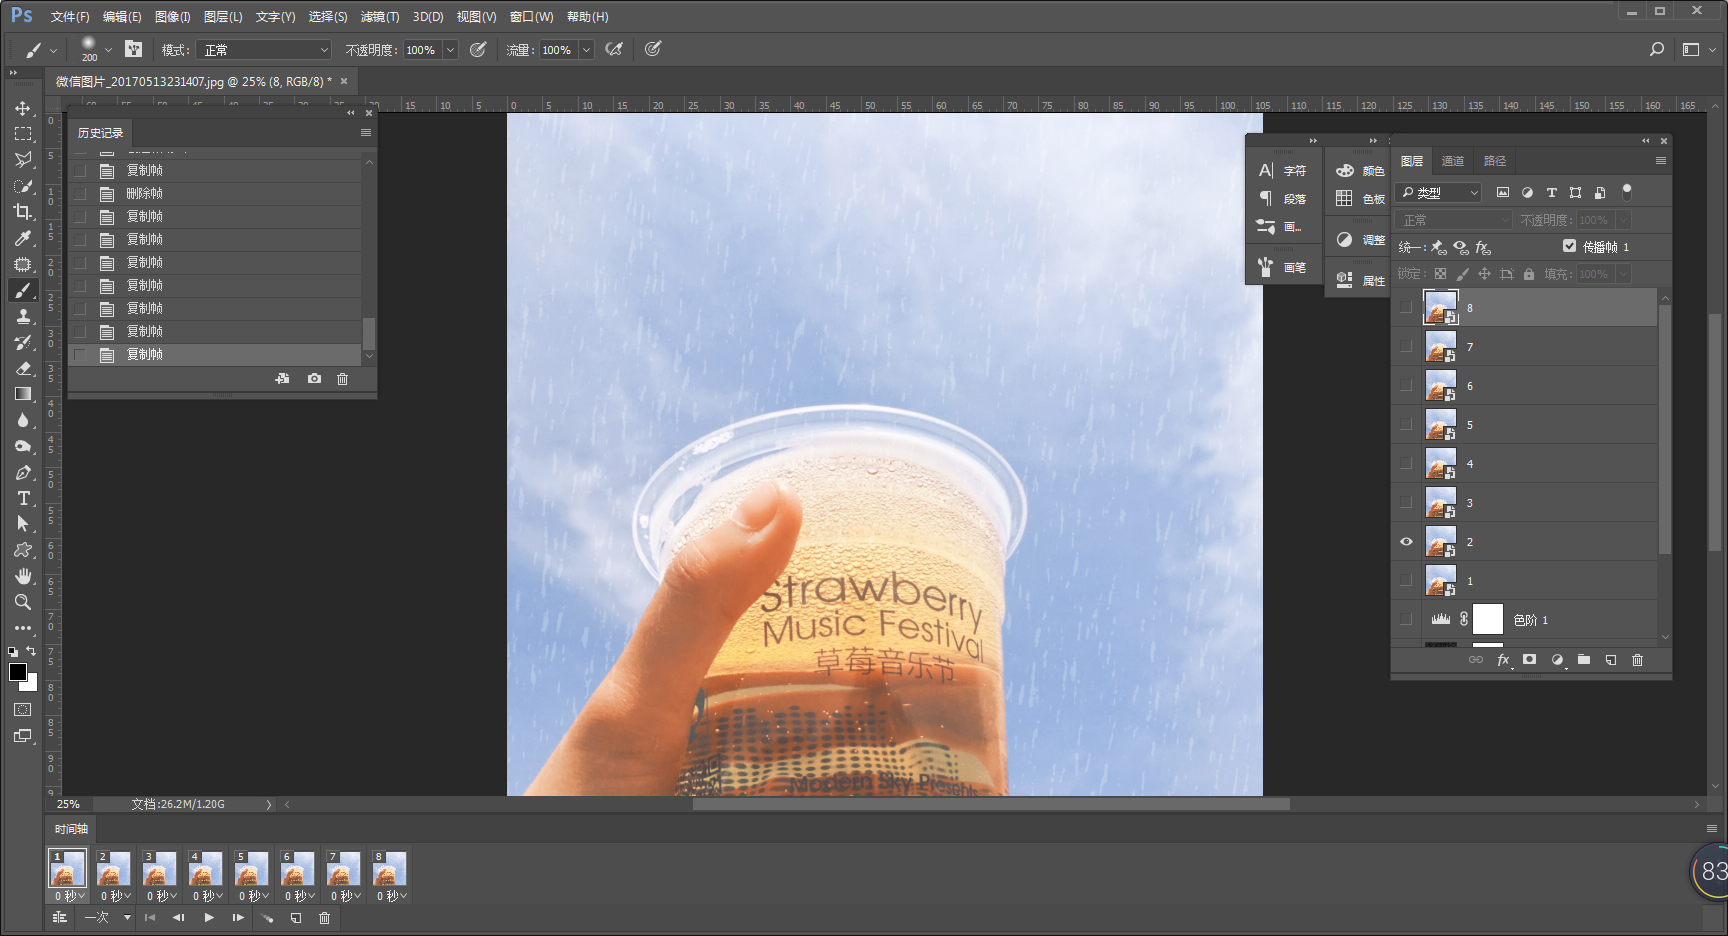This screenshot has width=1728, height=936.
Task: Switch to the 路径 tab
Action: (1495, 161)
